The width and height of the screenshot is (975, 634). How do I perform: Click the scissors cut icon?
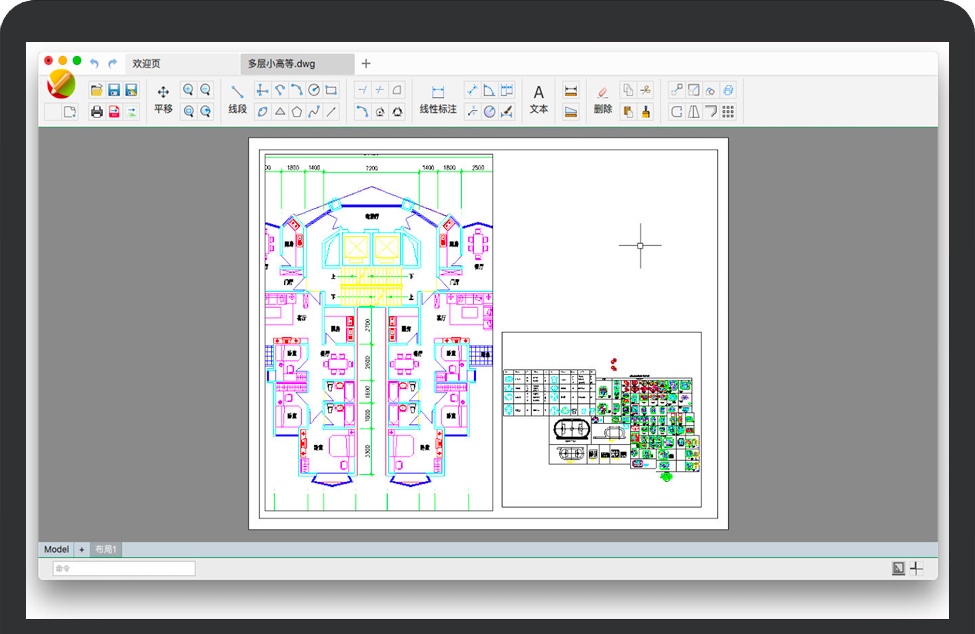tap(645, 90)
